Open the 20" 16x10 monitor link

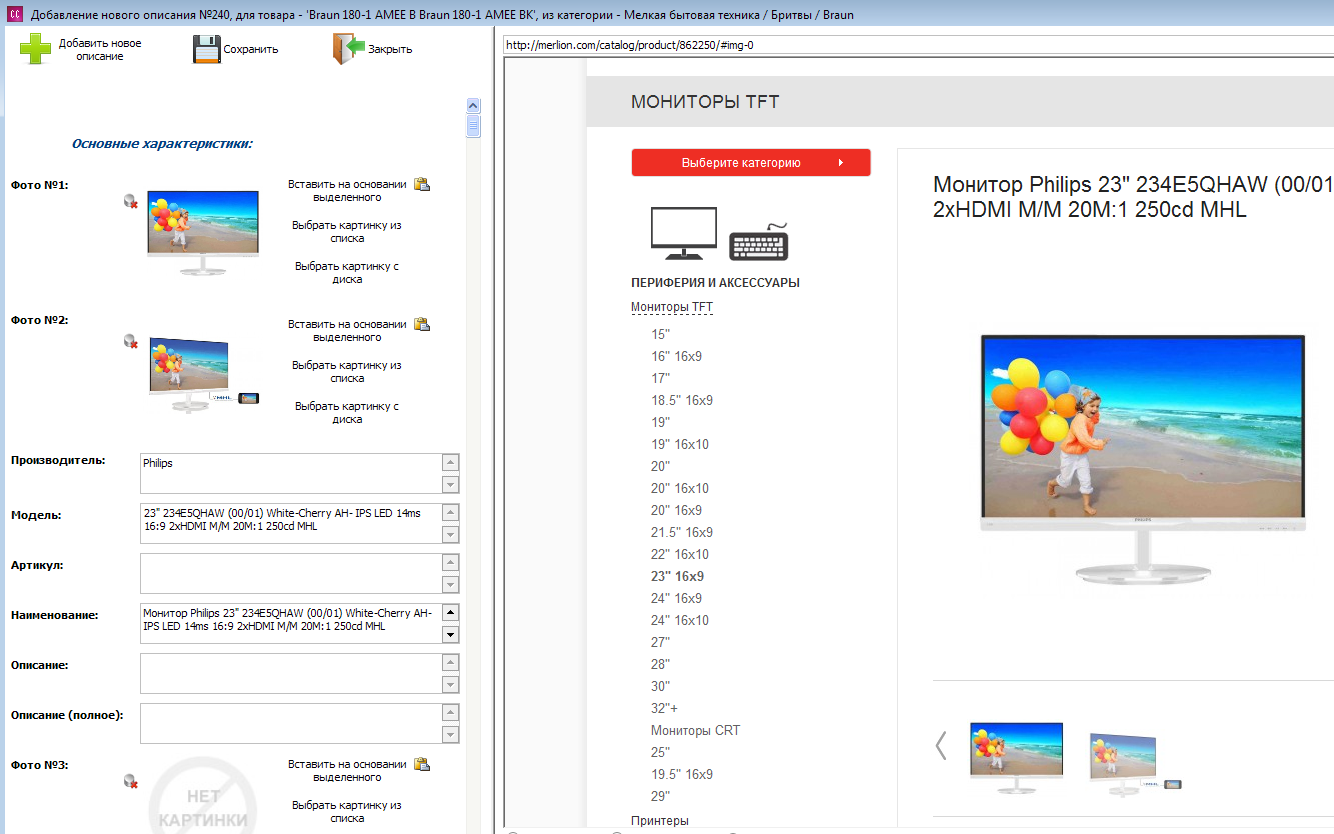[x=680, y=488]
